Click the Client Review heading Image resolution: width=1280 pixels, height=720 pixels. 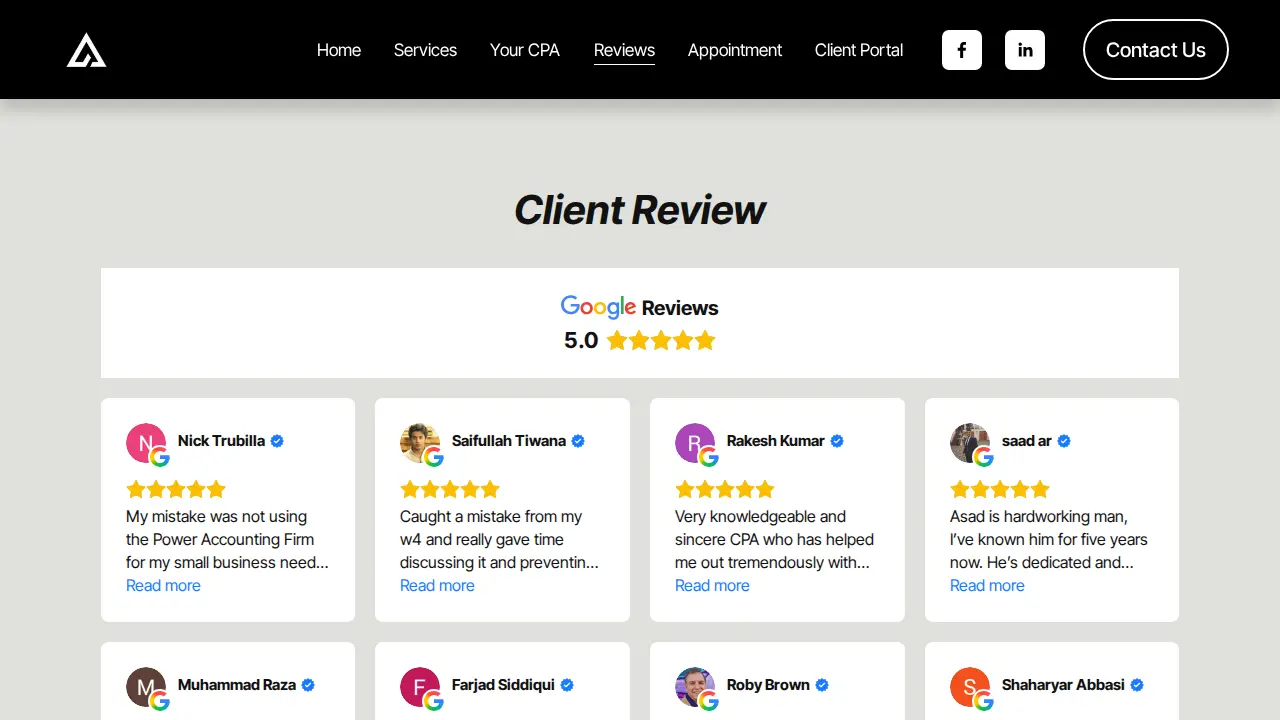pyautogui.click(x=640, y=210)
